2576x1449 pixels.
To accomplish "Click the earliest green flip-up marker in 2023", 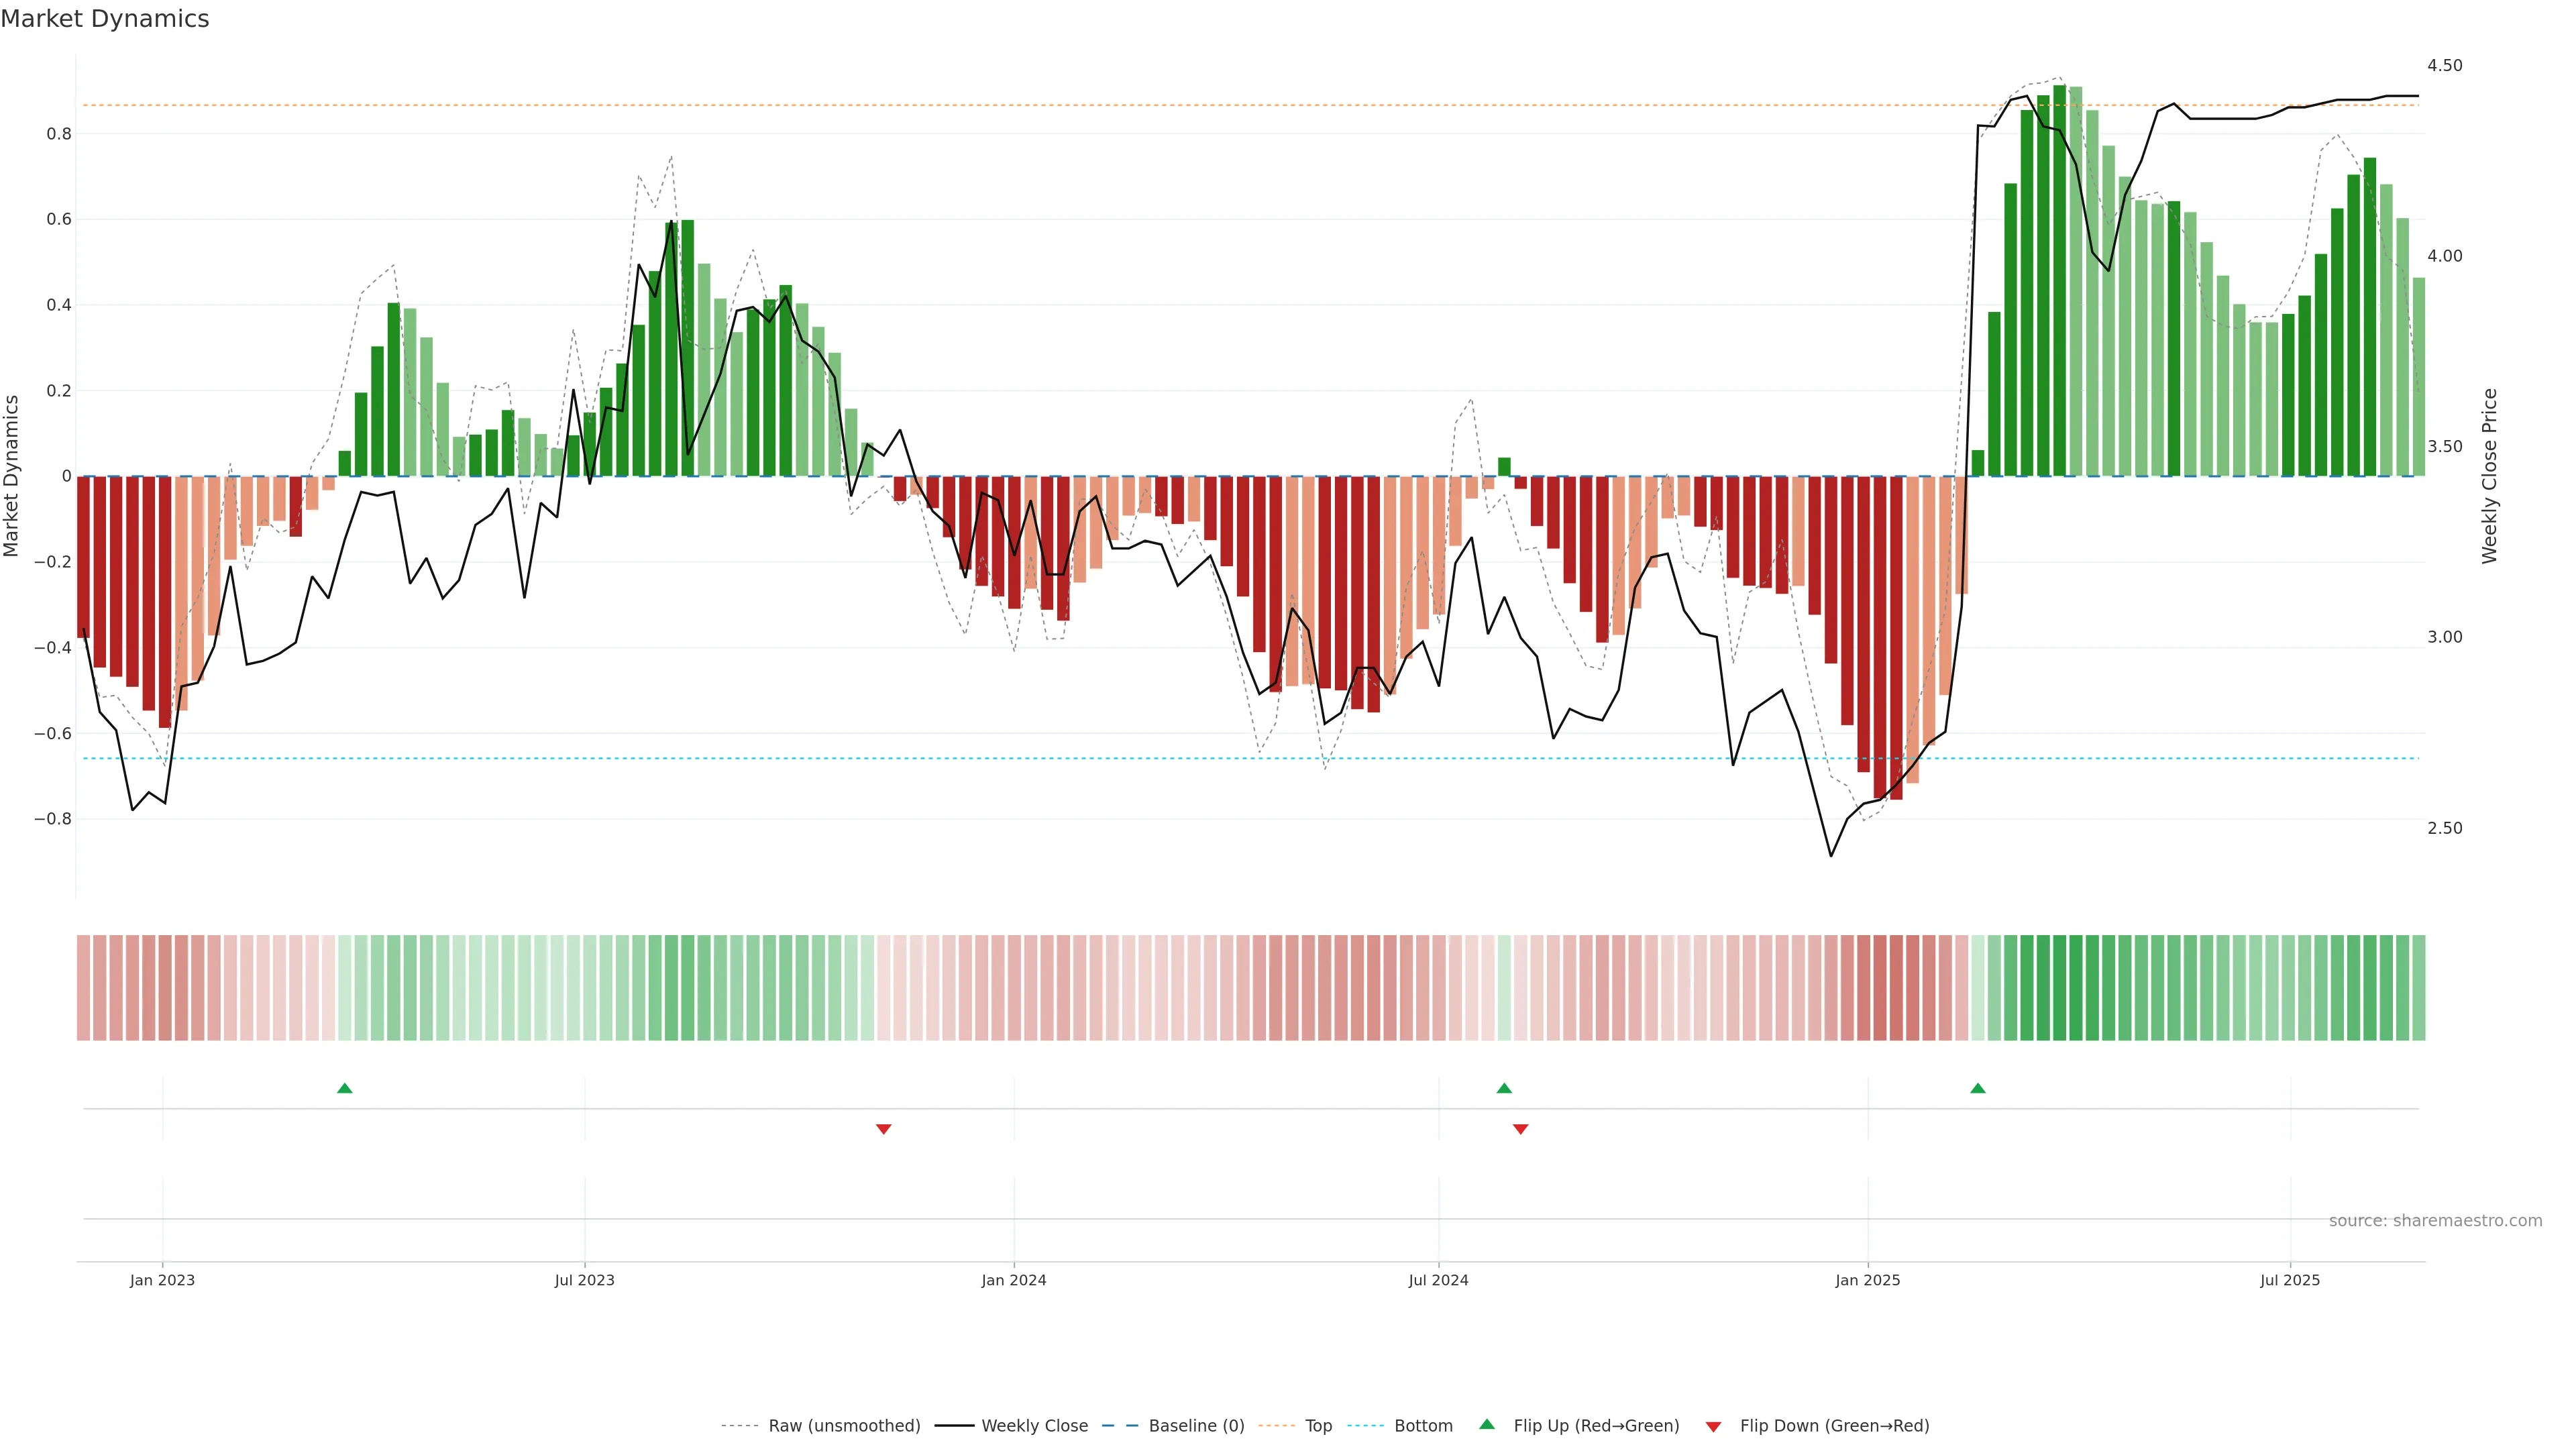I will [x=345, y=1088].
